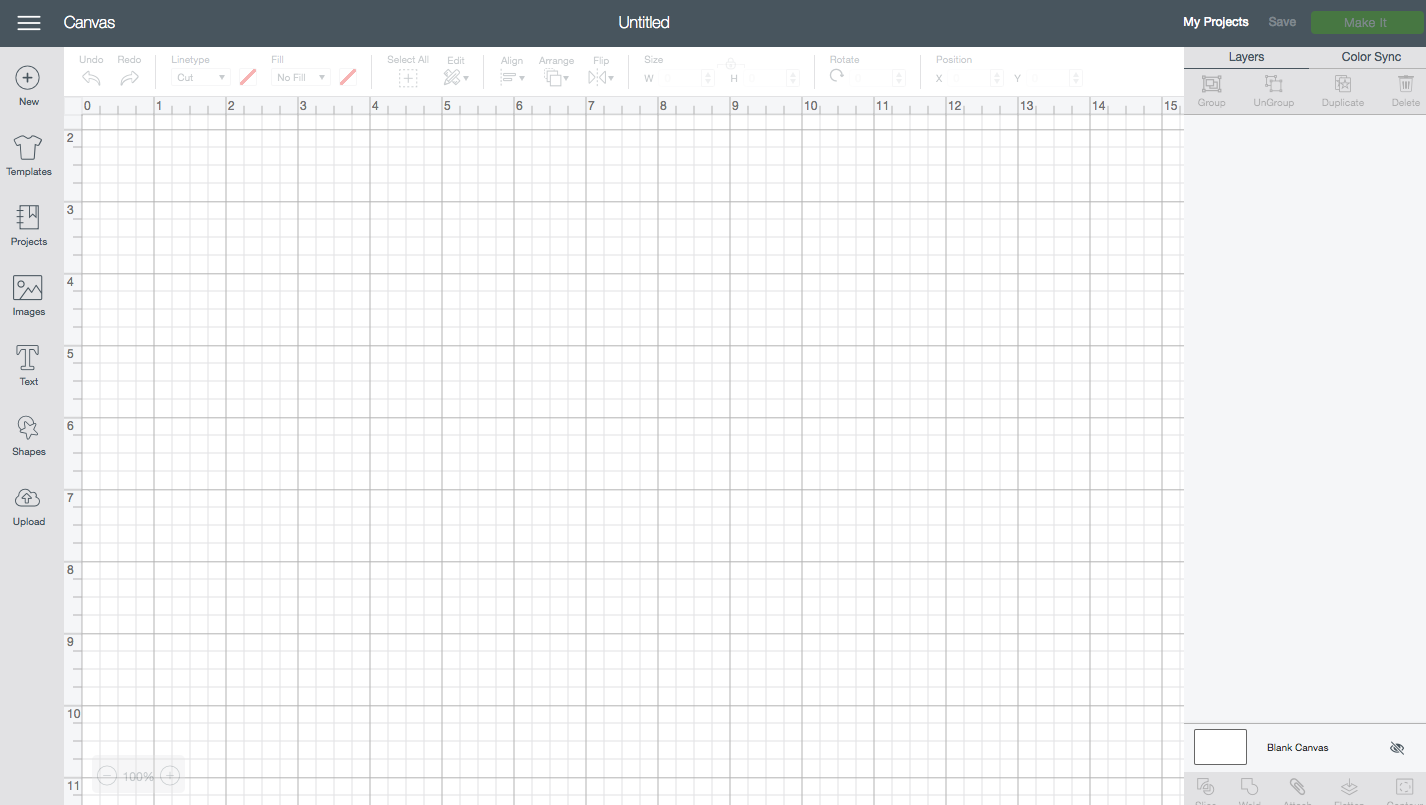
Task: Click the Width size stepper
Action: (x=708, y=78)
